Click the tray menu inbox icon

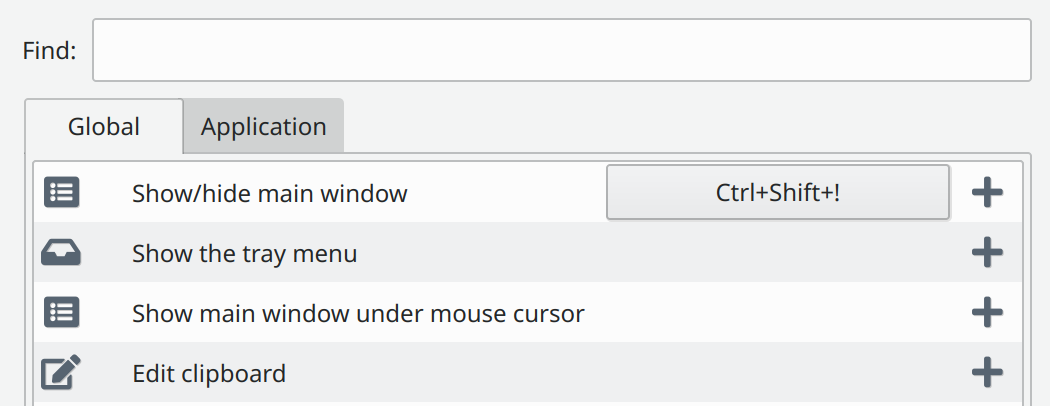(61, 253)
